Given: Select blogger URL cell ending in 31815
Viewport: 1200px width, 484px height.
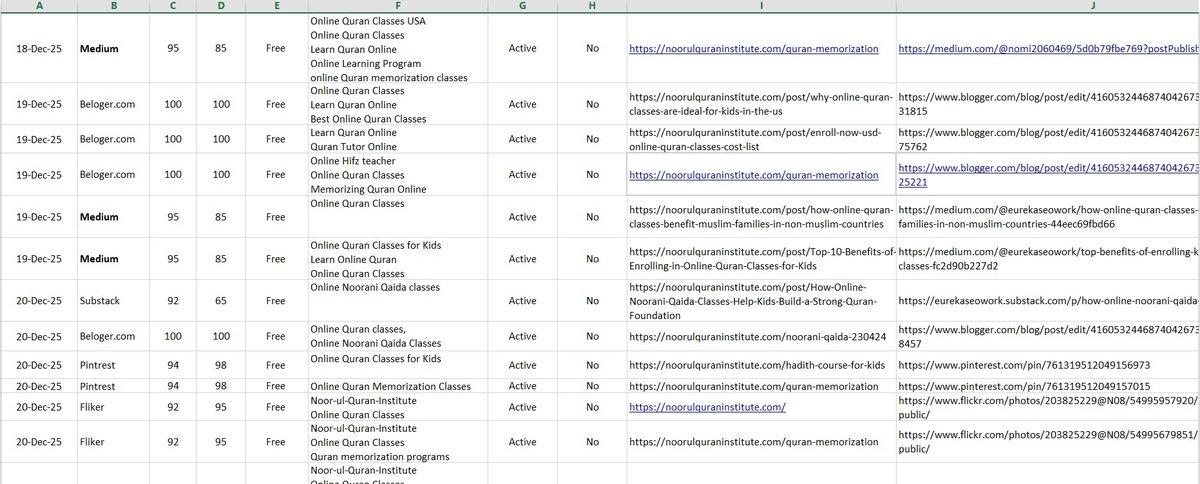Looking at the screenshot, I should point(1048,104).
